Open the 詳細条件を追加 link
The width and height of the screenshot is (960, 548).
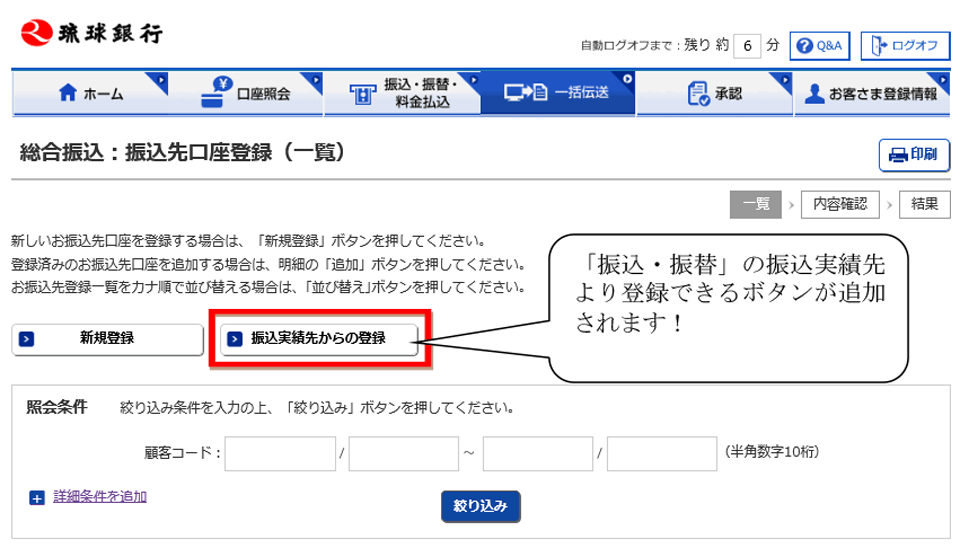(x=99, y=497)
